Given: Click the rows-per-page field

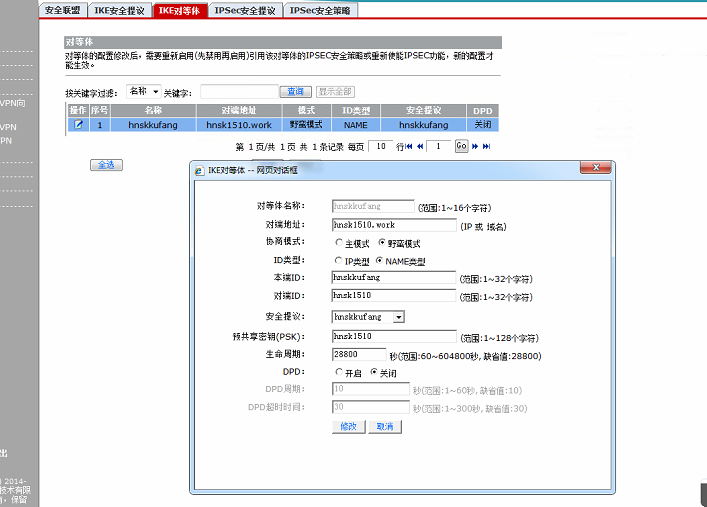Looking at the screenshot, I should click(x=381, y=146).
